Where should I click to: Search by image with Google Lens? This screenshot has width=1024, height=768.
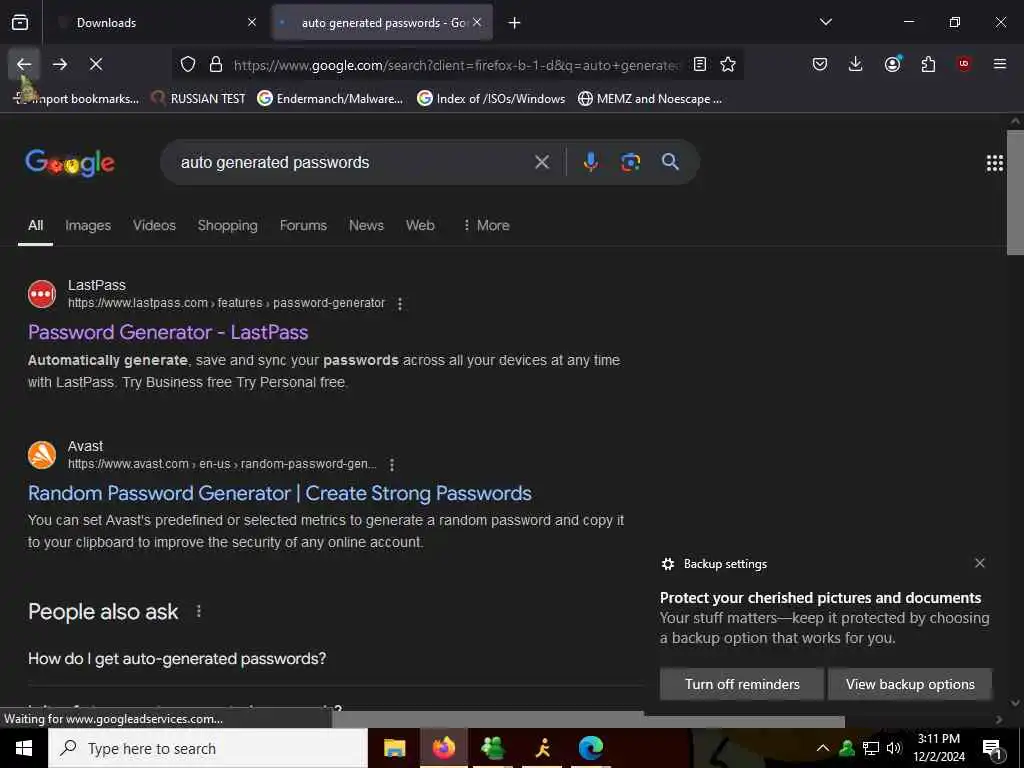pyautogui.click(x=630, y=162)
